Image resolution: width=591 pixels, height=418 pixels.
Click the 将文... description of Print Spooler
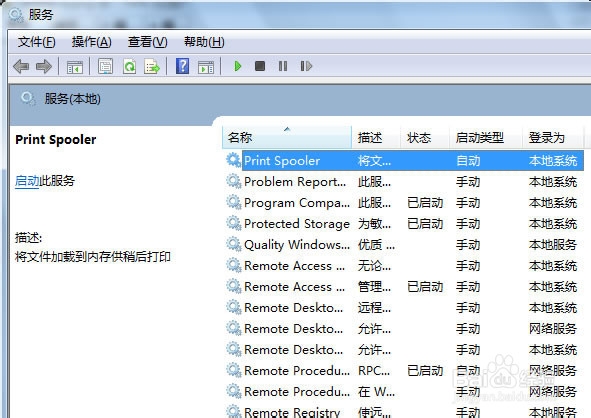click(374, 161)
